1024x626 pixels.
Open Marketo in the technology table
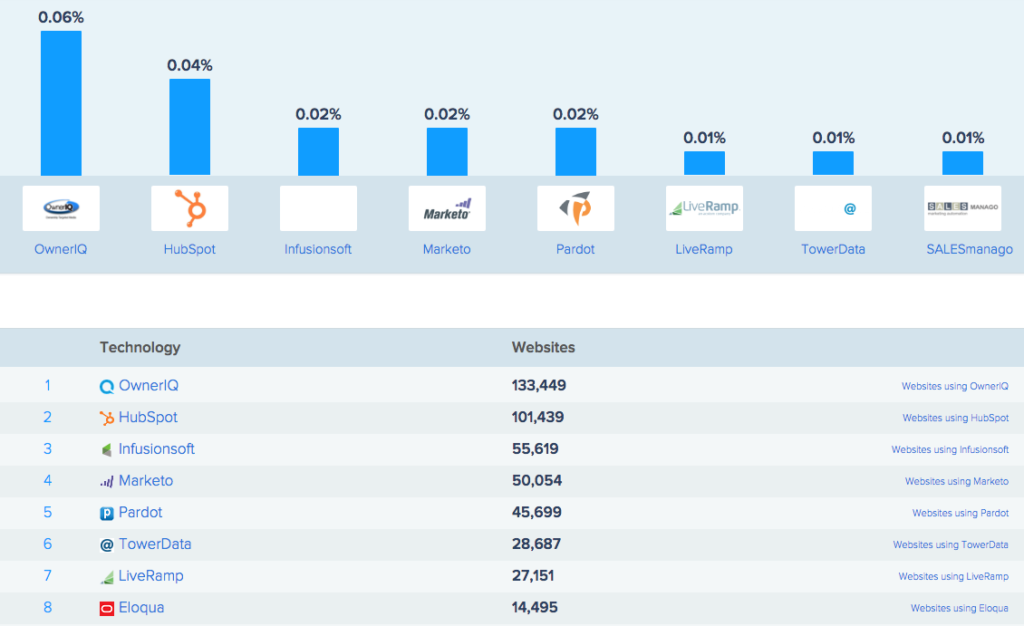[x=146, y=480]
